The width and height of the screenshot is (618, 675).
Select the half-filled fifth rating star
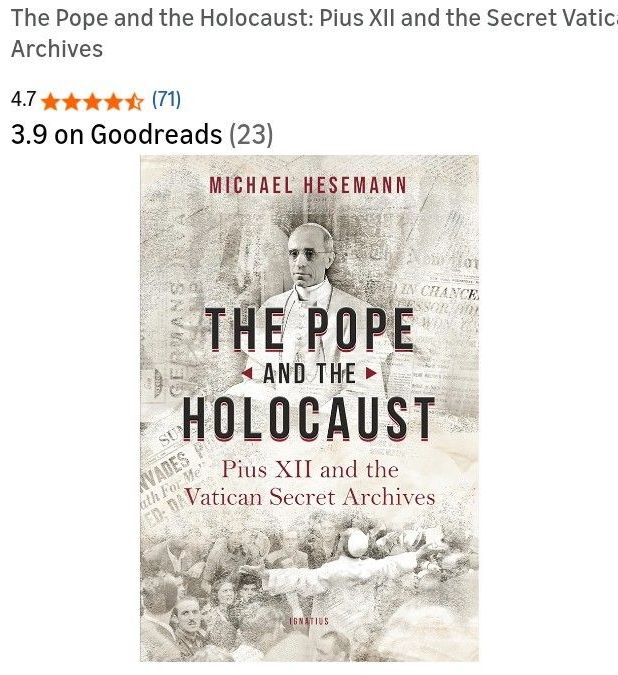pyautogui.click(x=134, y=102)
